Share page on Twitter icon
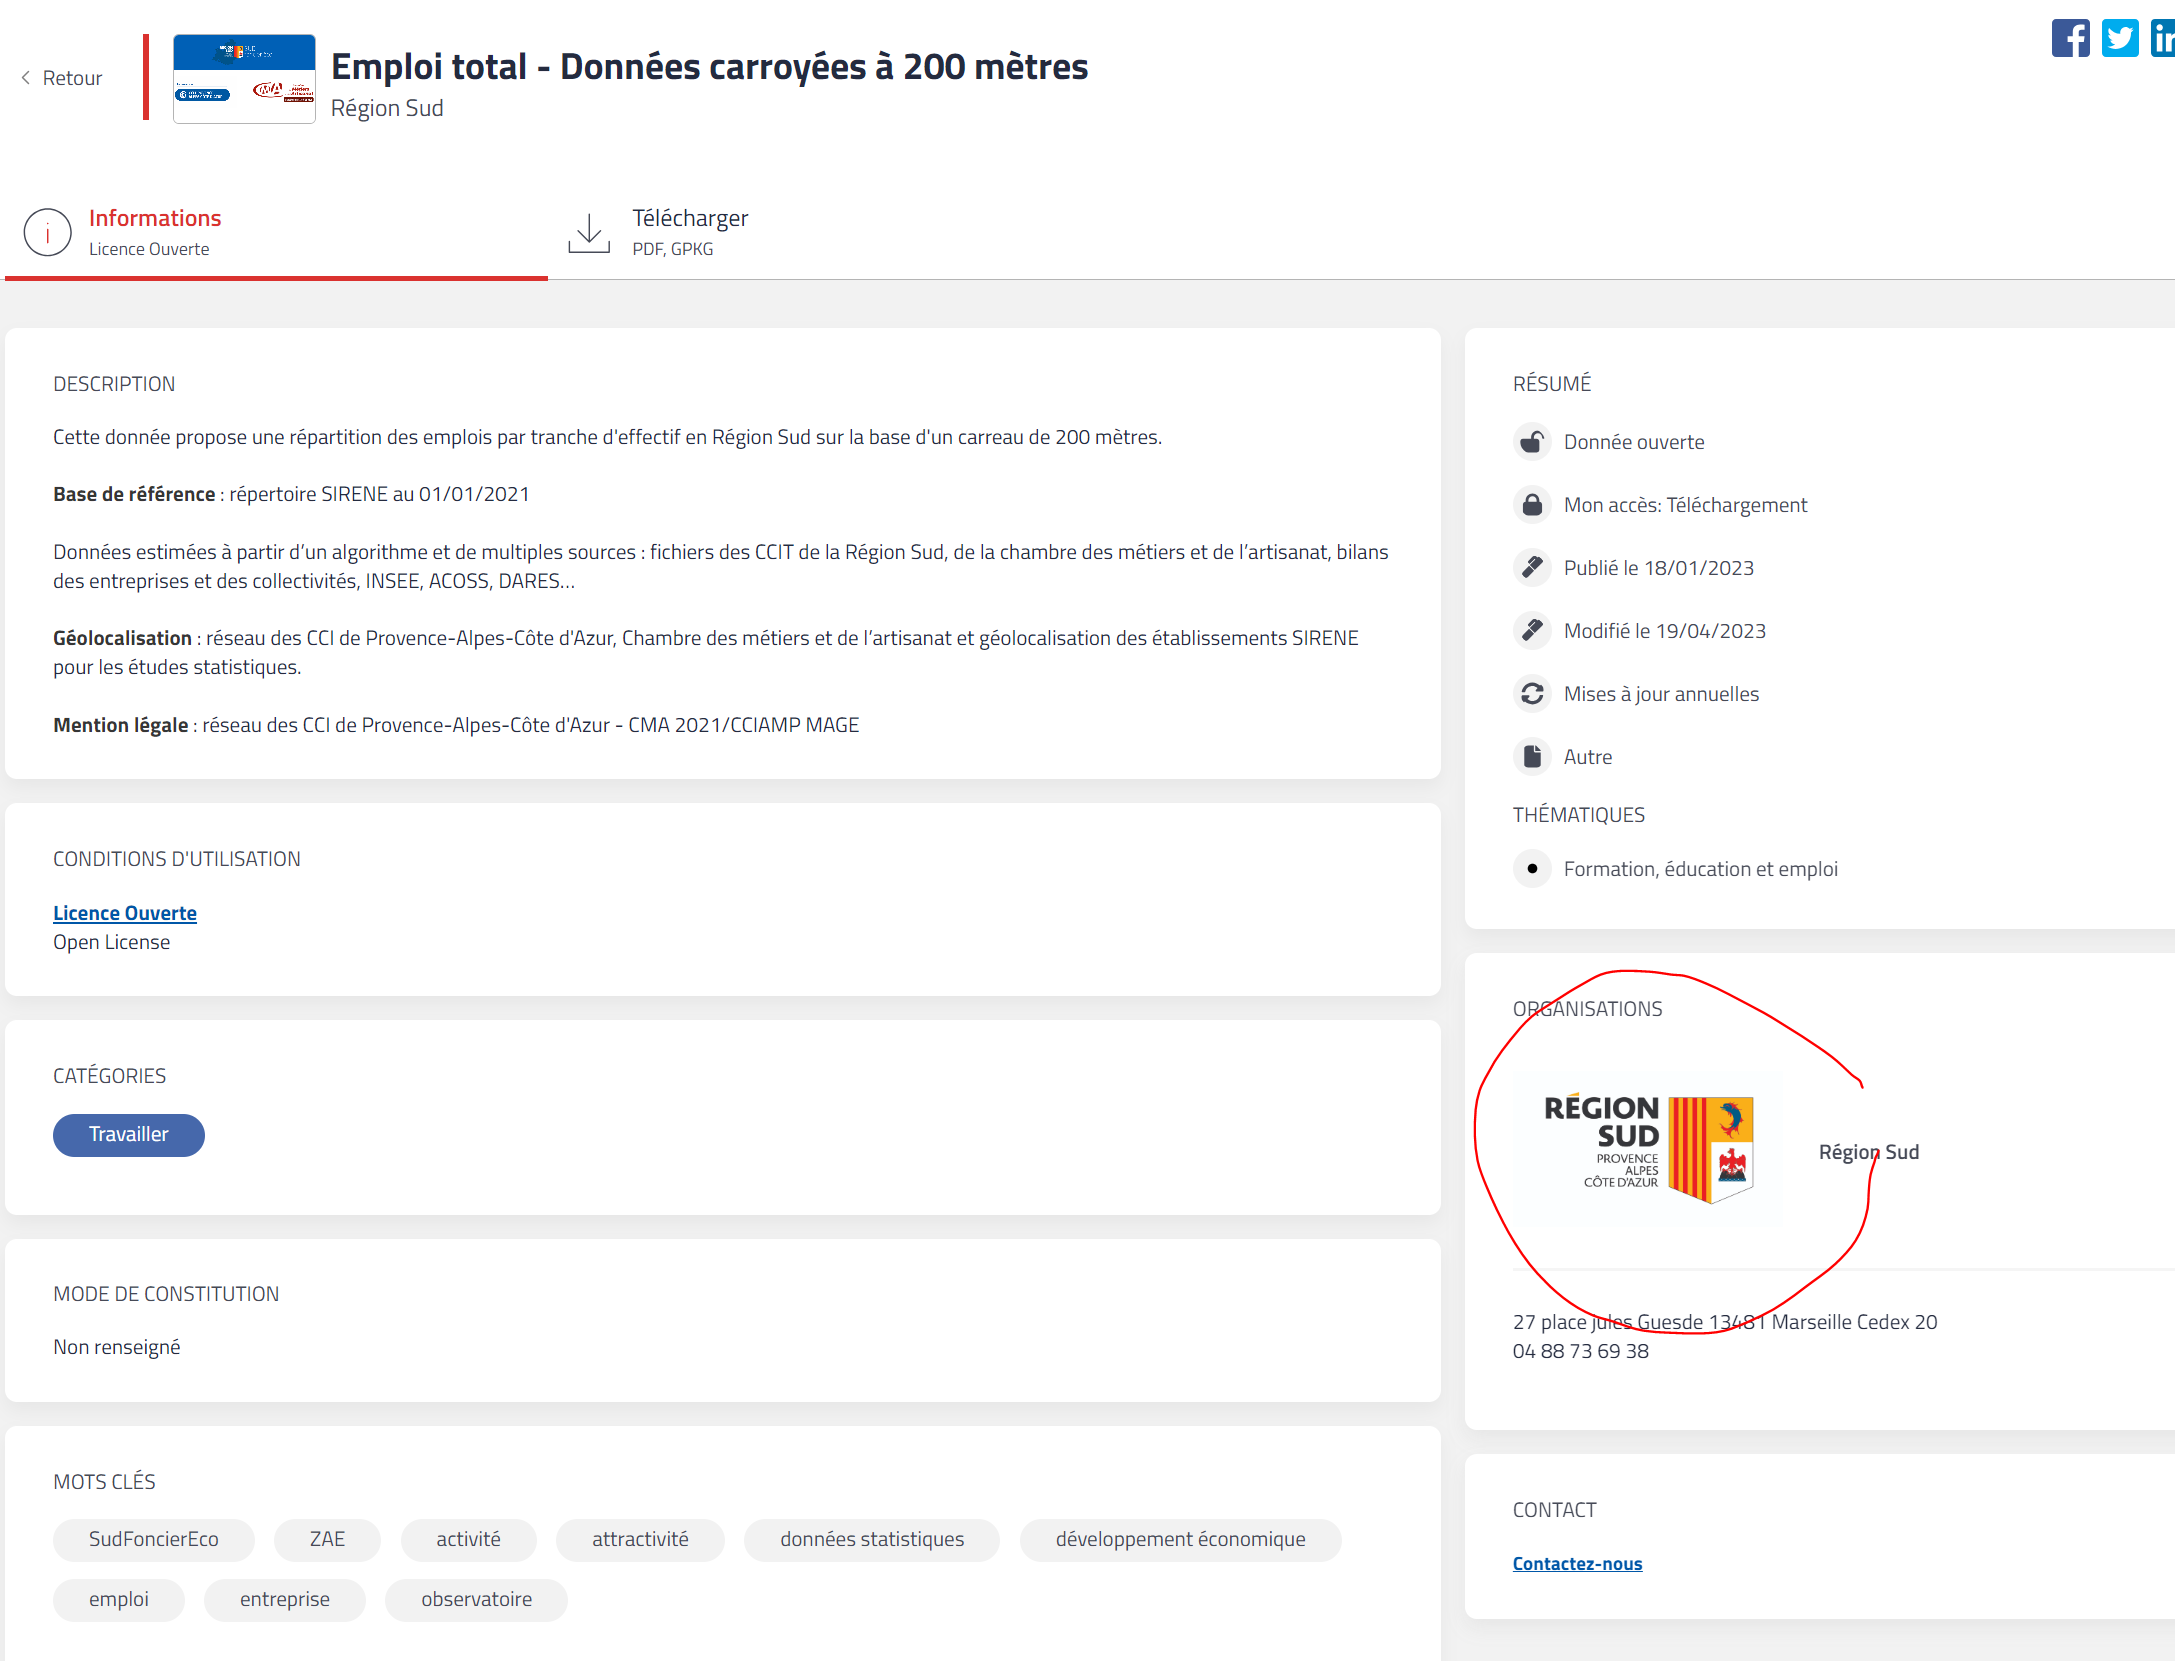 [x=2119, y=39]
